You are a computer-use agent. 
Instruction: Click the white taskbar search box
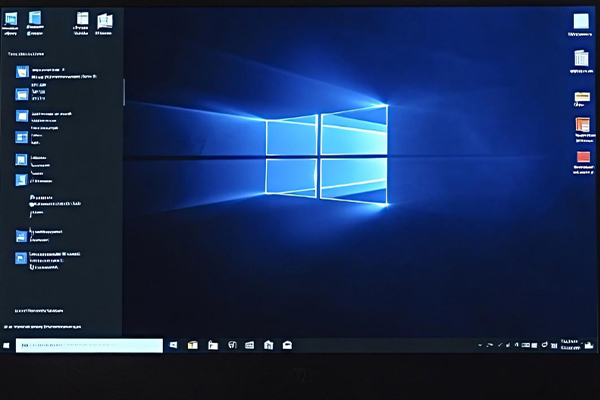[89, 345]
